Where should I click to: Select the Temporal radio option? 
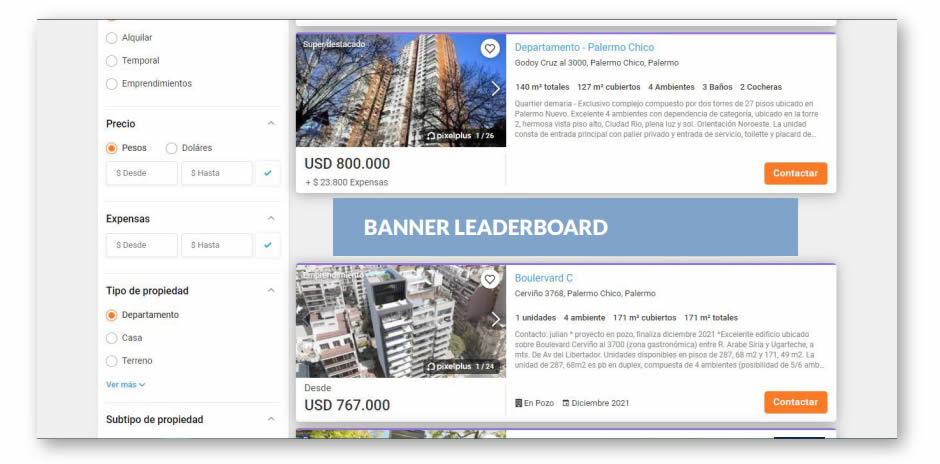pyautogui.click(x=112, y=61)
